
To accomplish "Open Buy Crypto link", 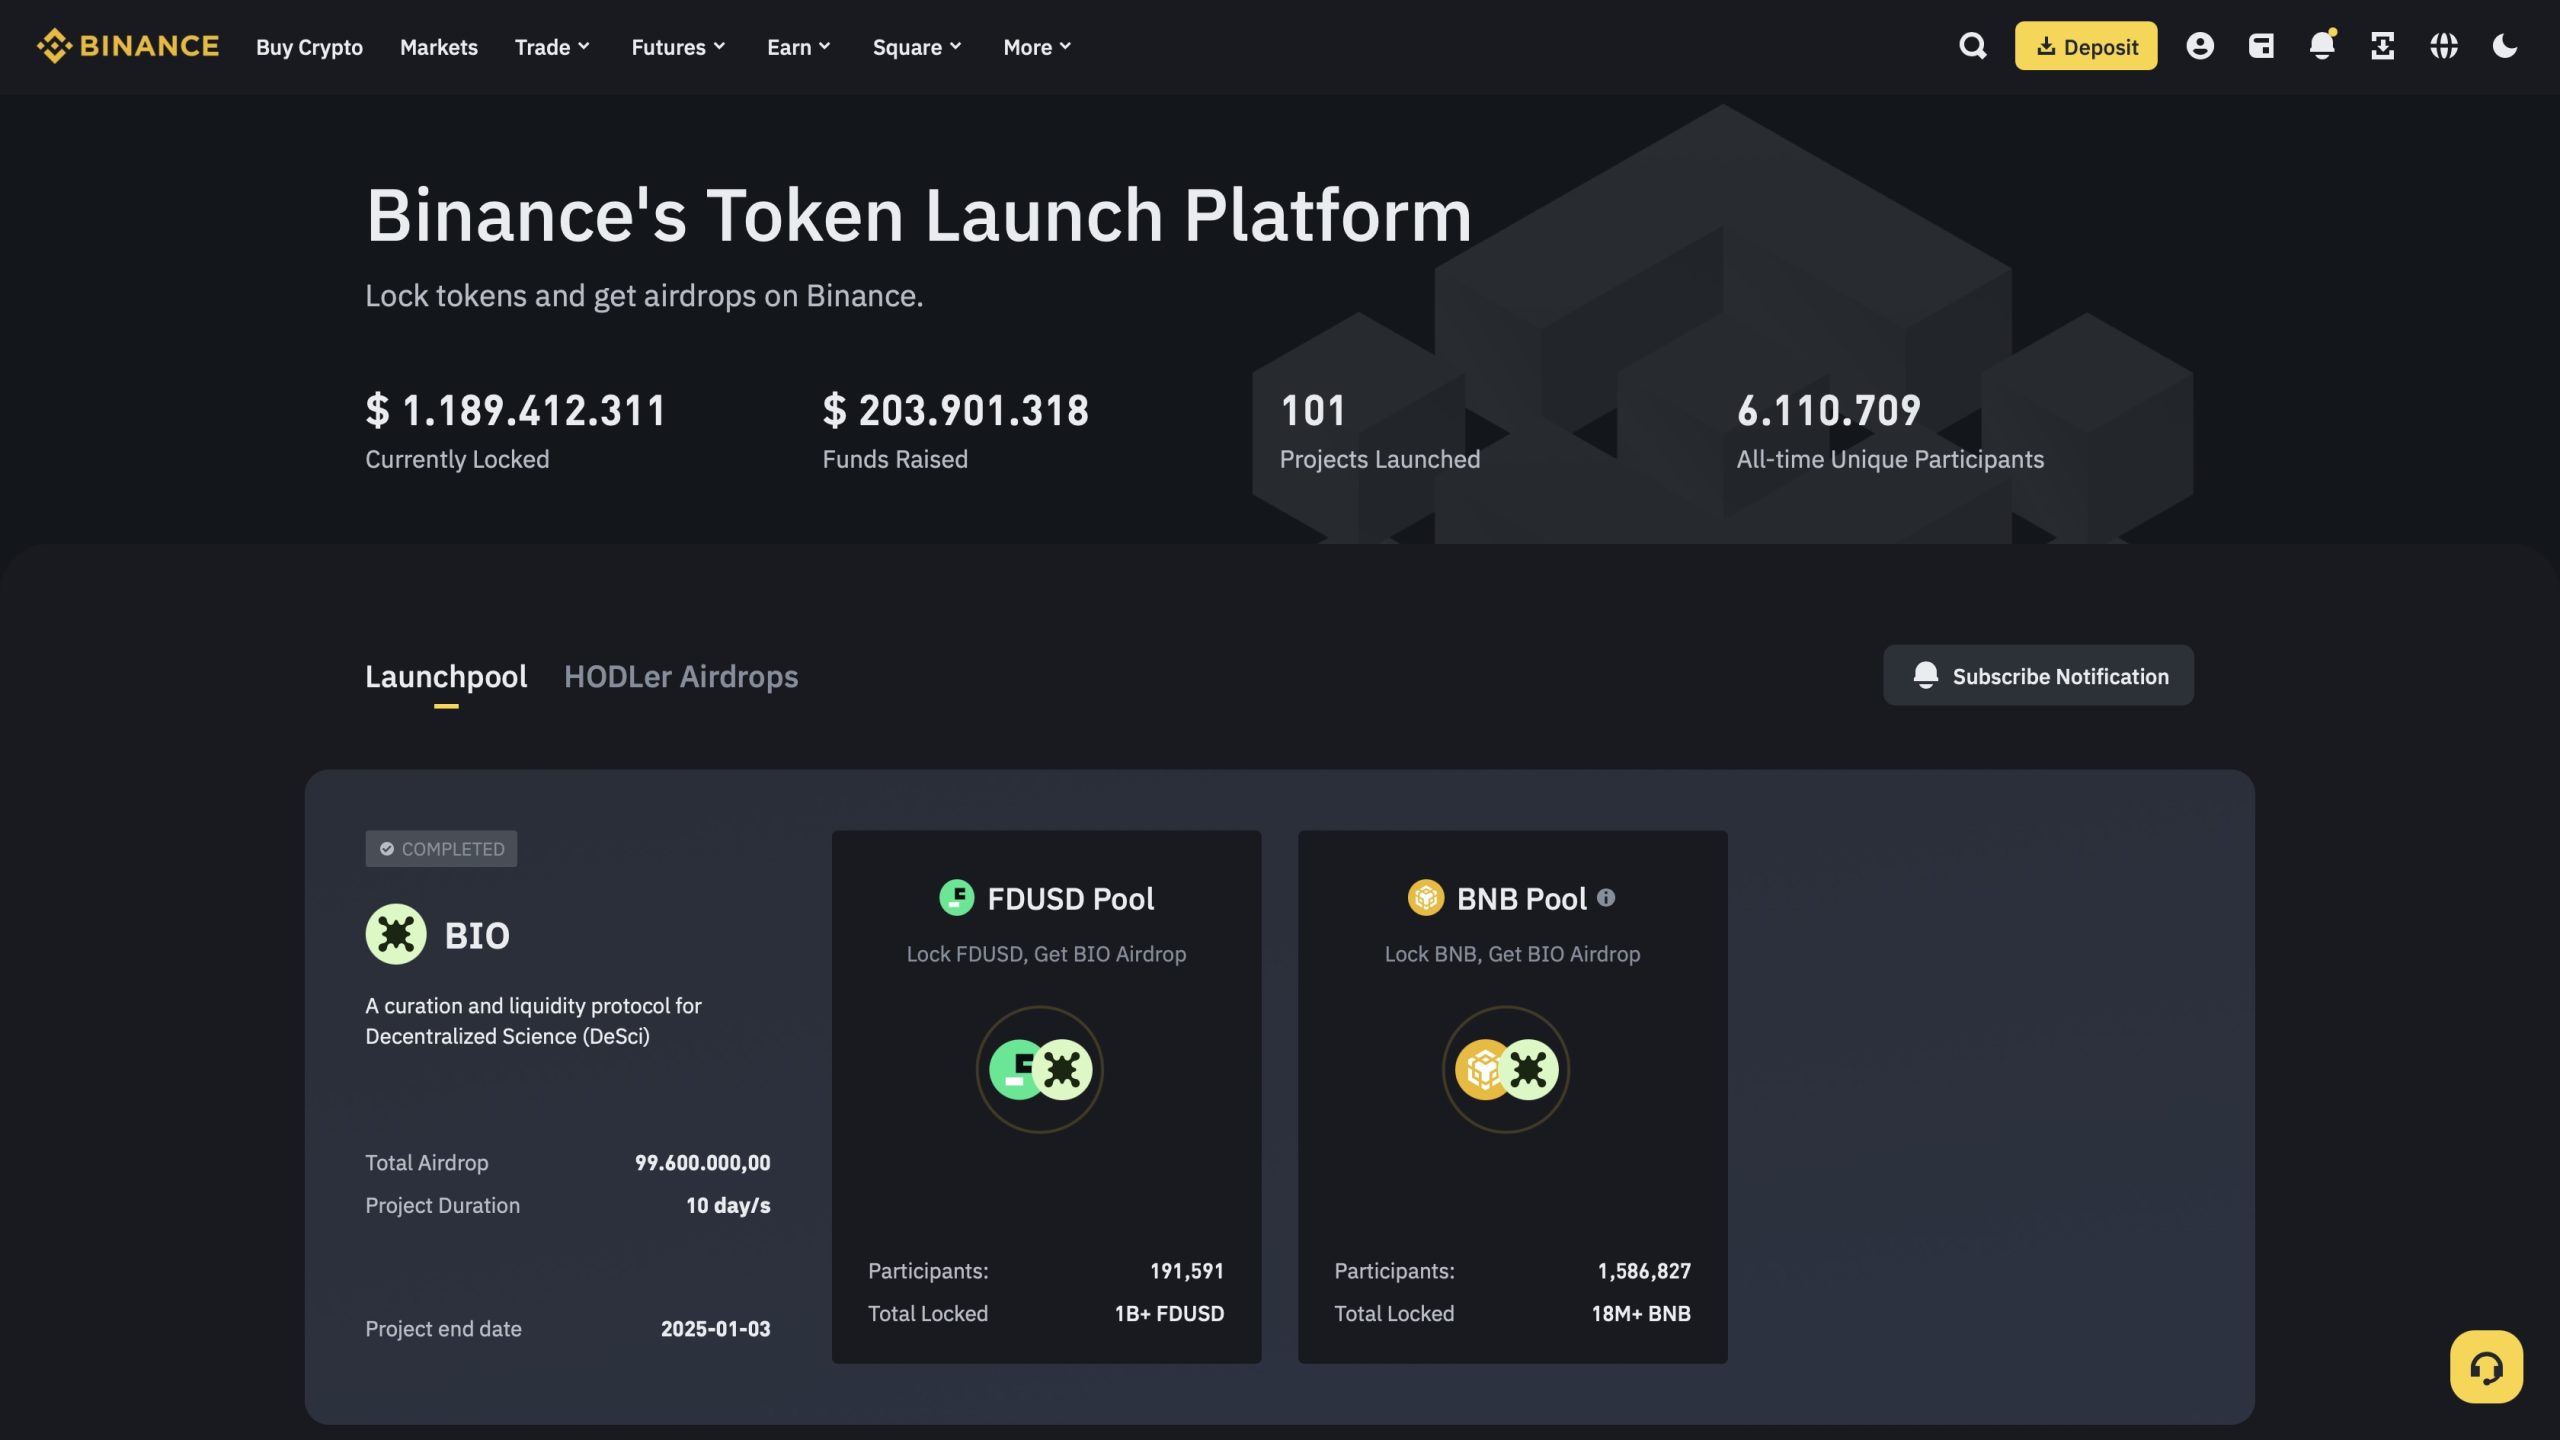I will point(309,47).
